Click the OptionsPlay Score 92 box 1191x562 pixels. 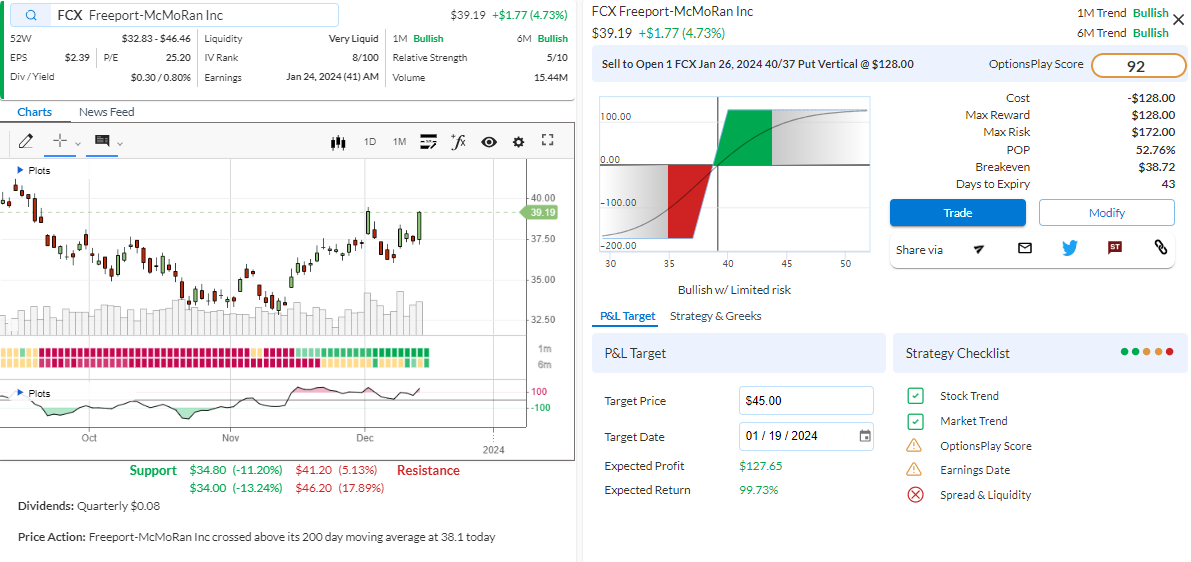pyautogui.click(x=1139, y=66)
